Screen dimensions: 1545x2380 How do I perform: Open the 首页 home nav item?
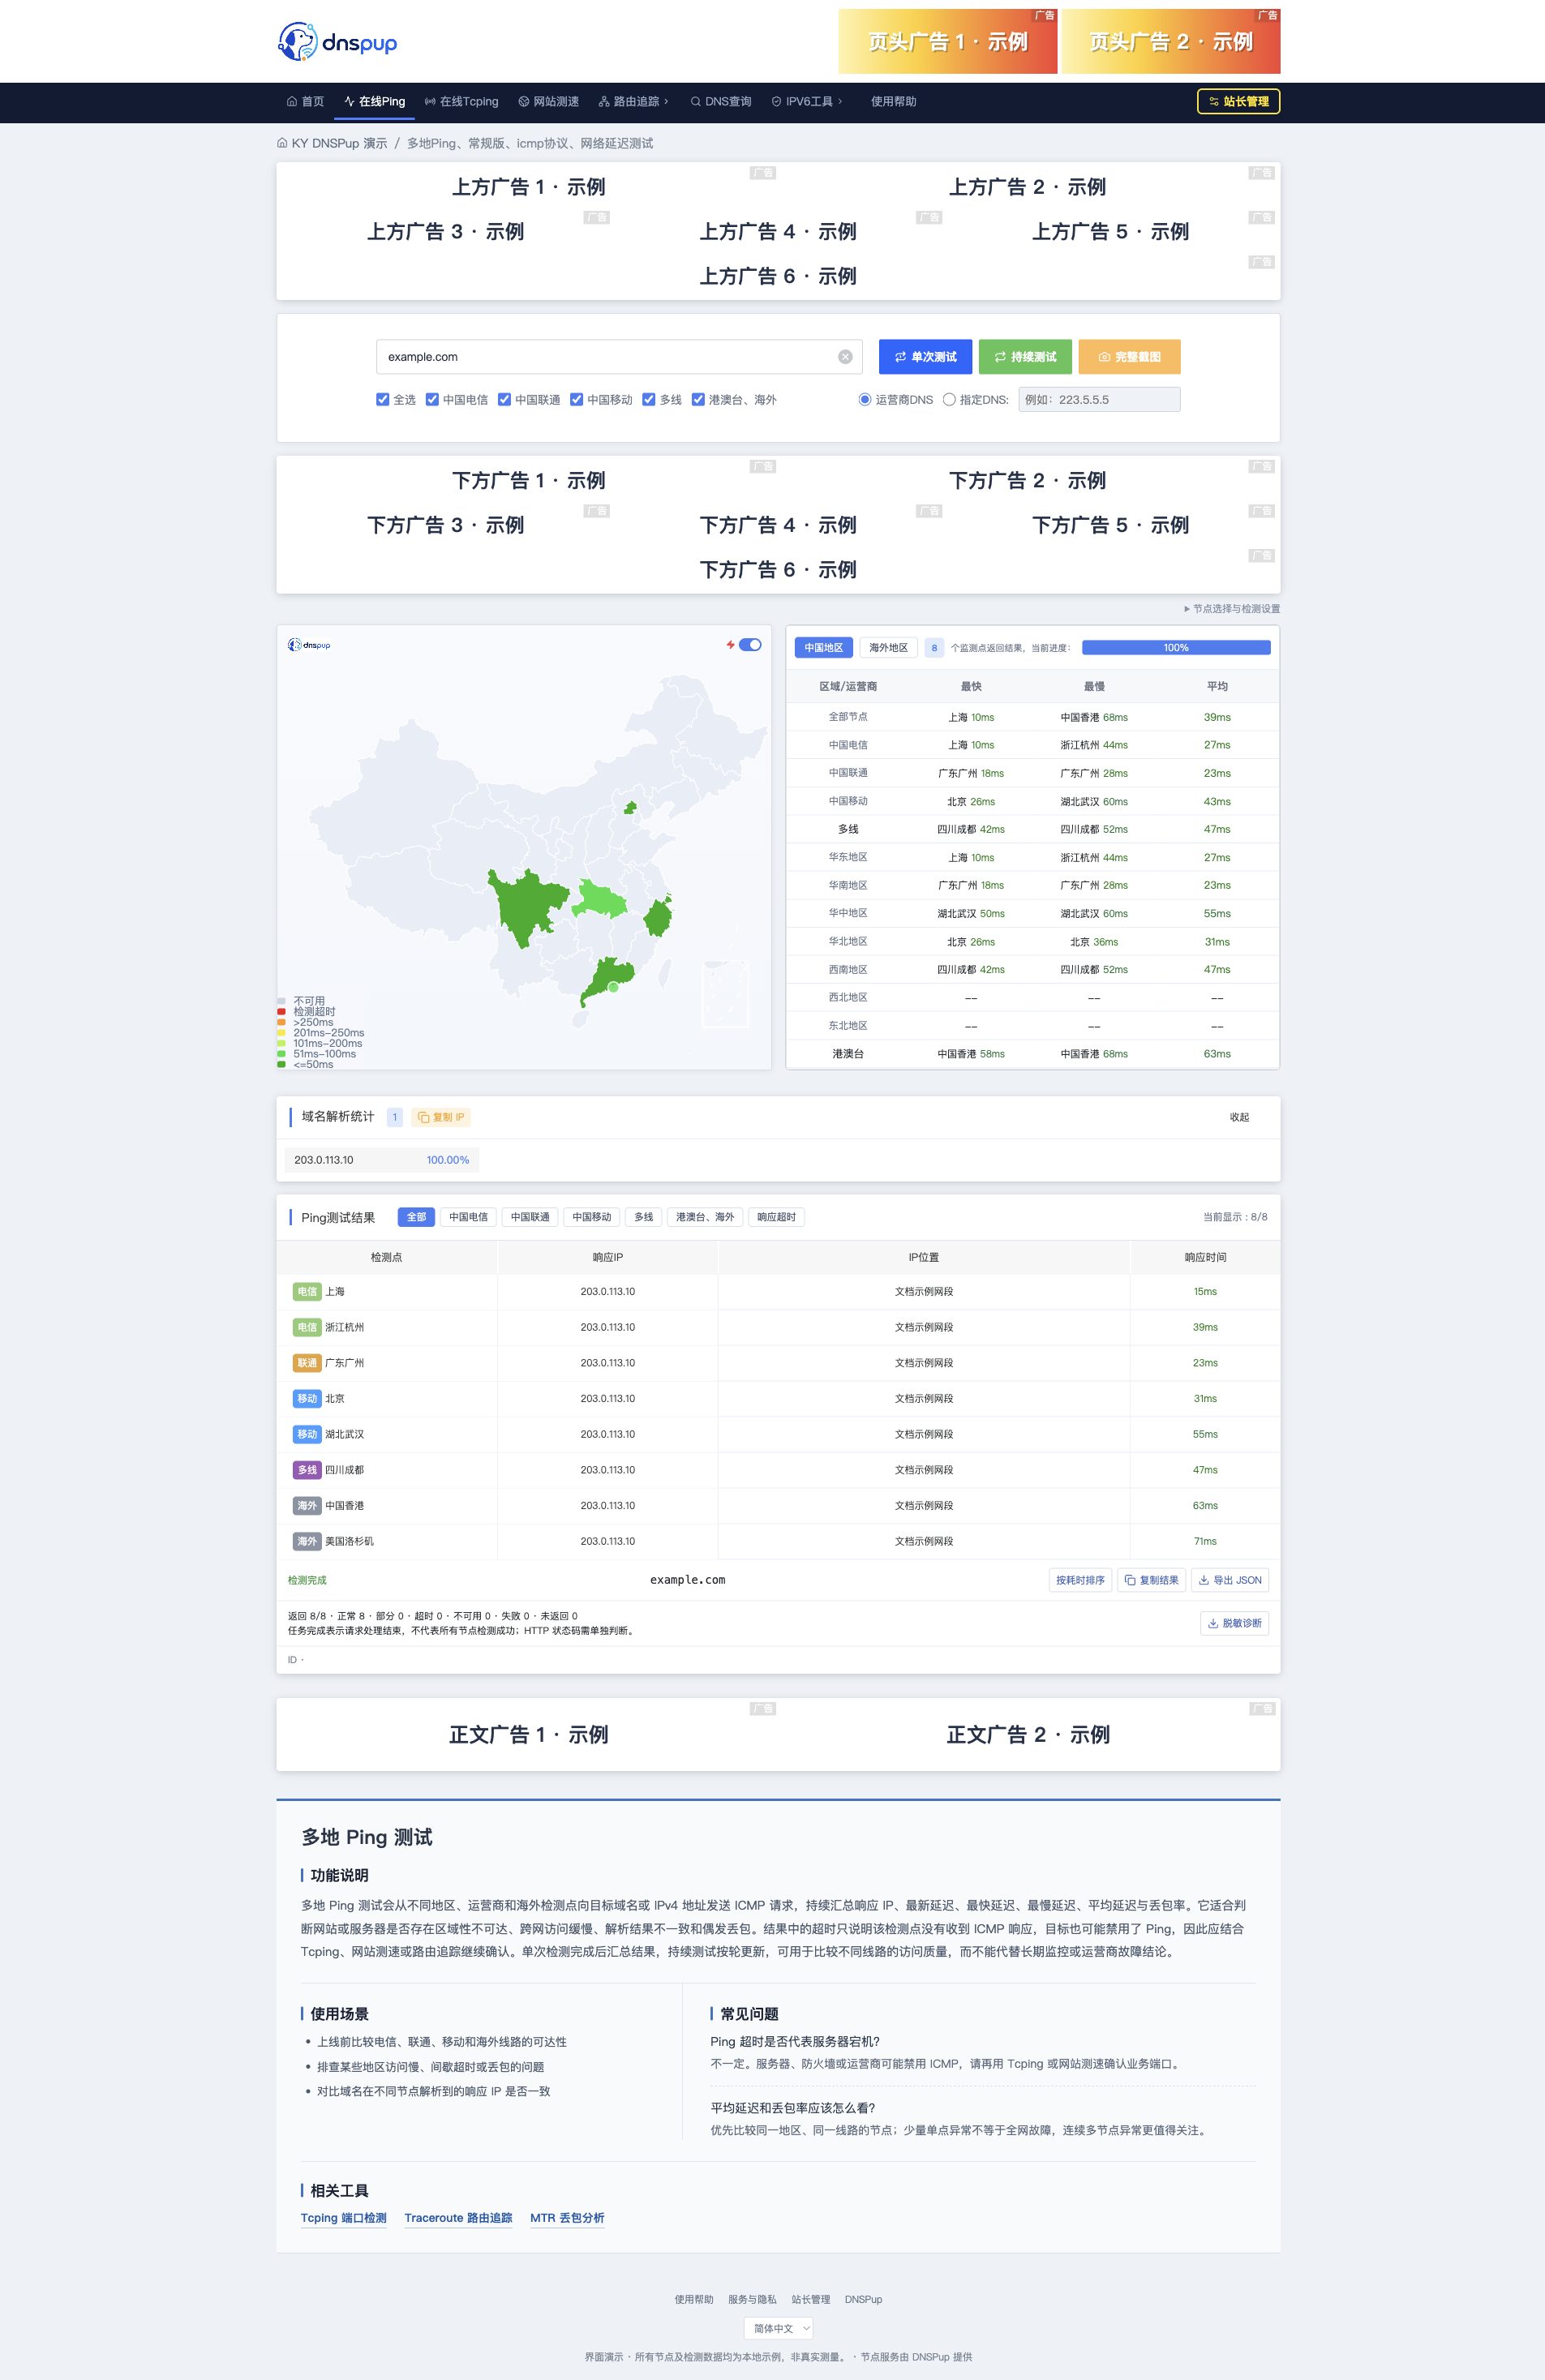point(305,102)
